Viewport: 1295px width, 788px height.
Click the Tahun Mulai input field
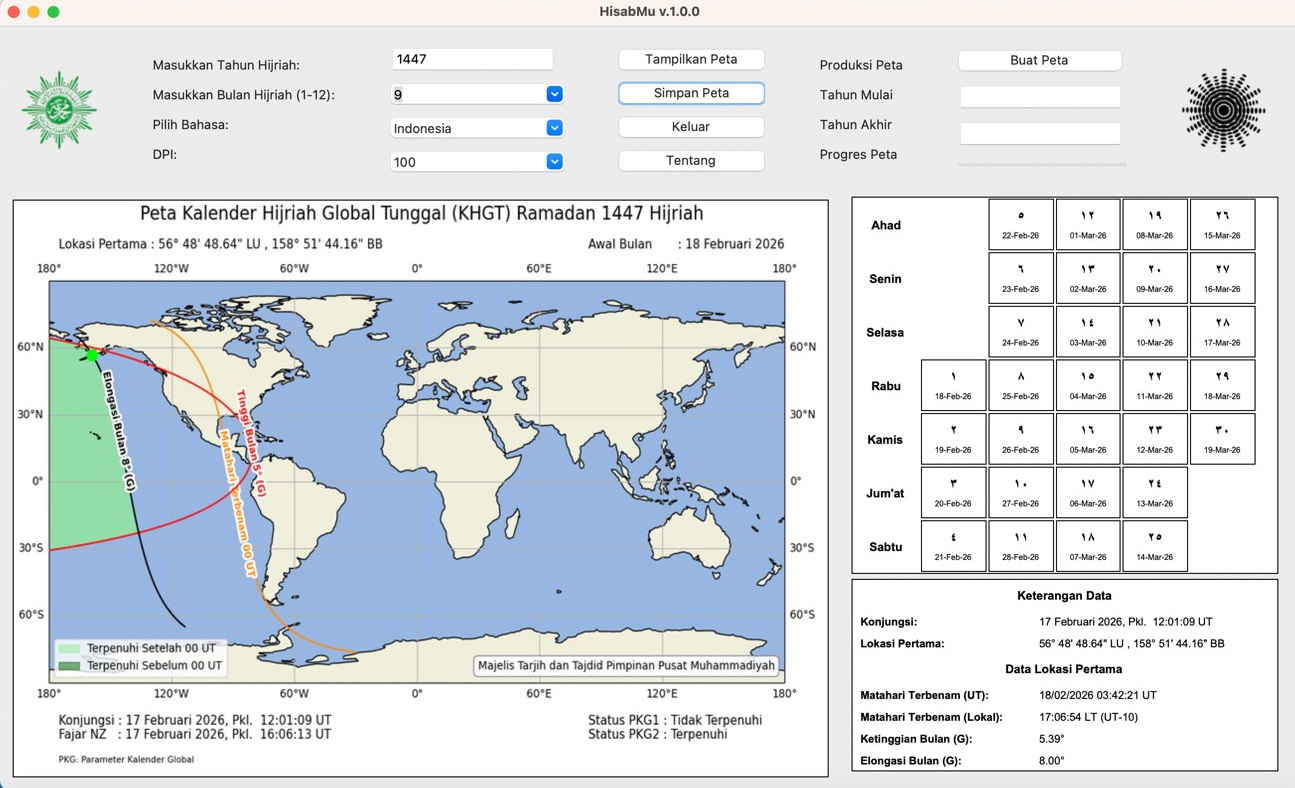[1040, 97]
